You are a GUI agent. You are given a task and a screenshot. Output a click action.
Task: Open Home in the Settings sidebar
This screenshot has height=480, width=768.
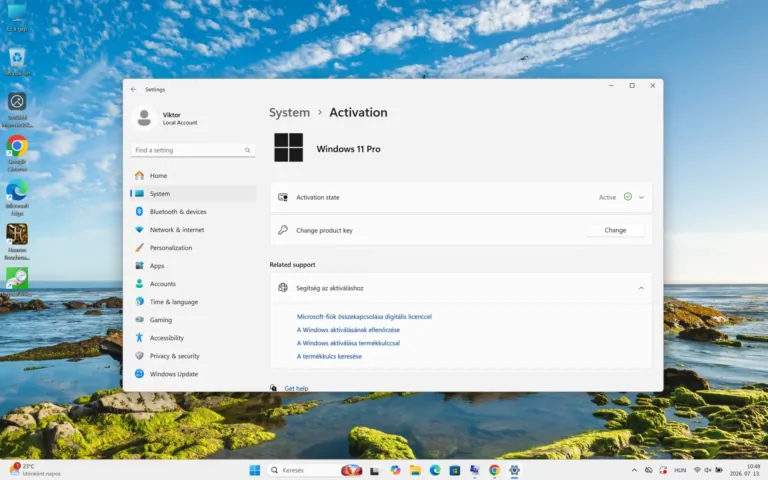coord(193,175)
